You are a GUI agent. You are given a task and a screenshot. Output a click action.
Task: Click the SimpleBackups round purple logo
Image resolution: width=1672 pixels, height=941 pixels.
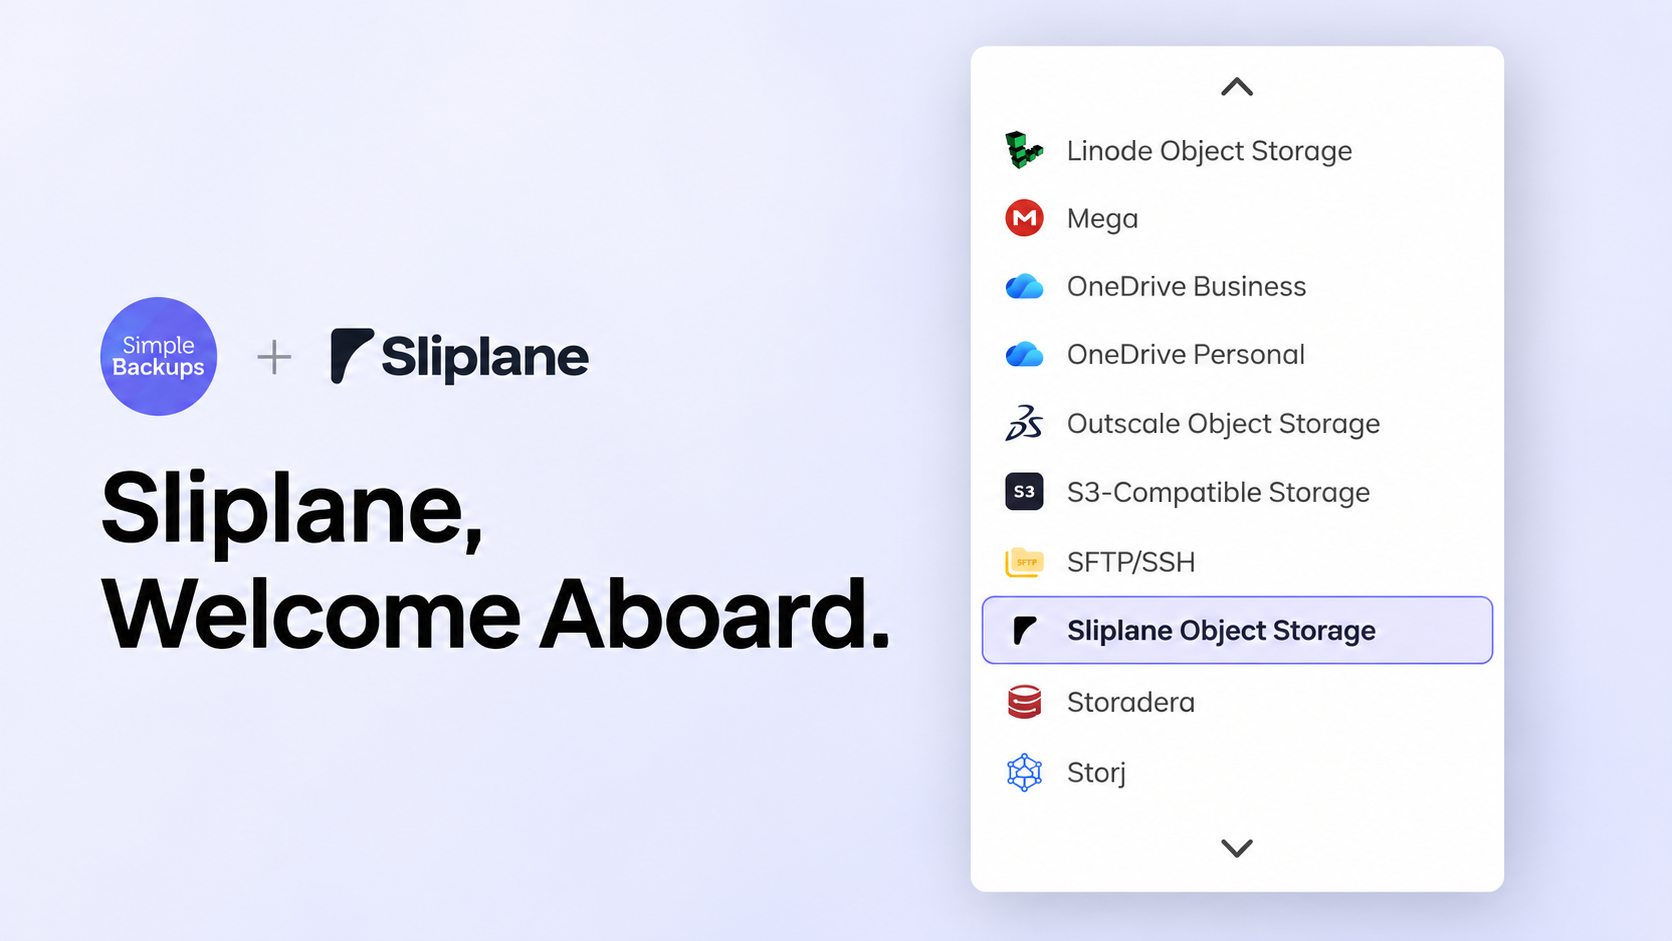point(158,356)
